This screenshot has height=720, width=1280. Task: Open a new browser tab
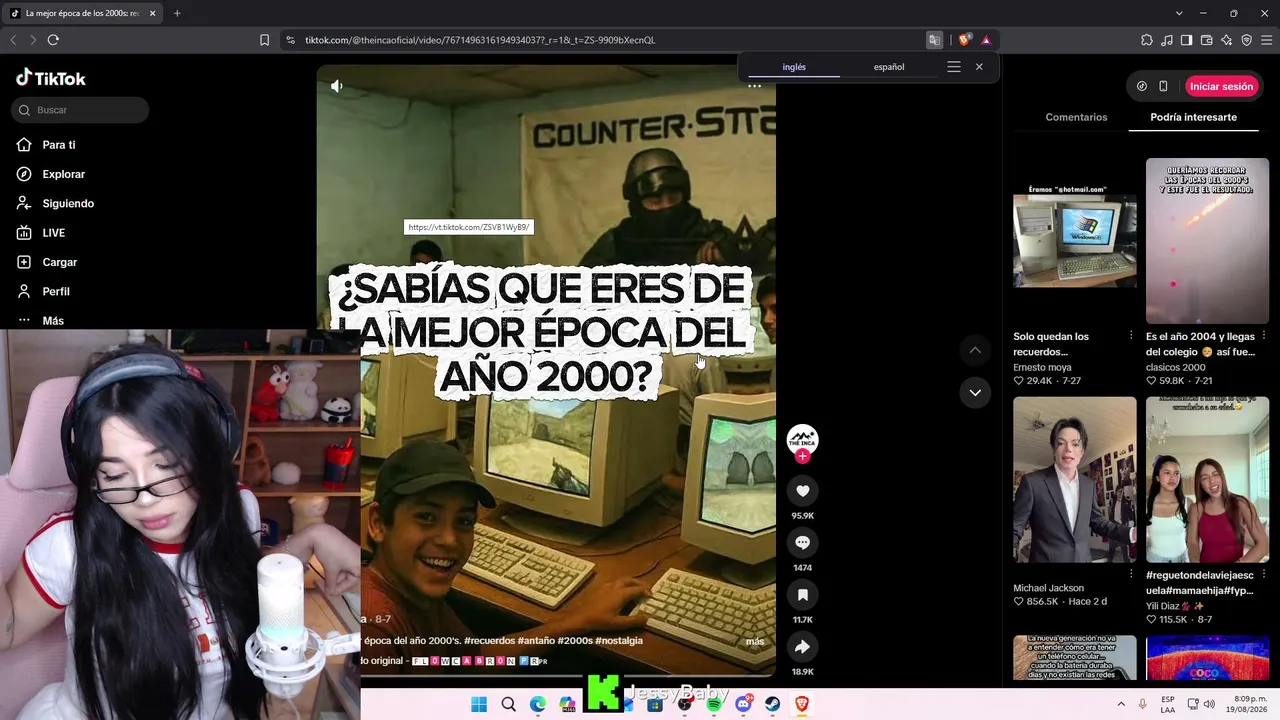pos(177,13)
